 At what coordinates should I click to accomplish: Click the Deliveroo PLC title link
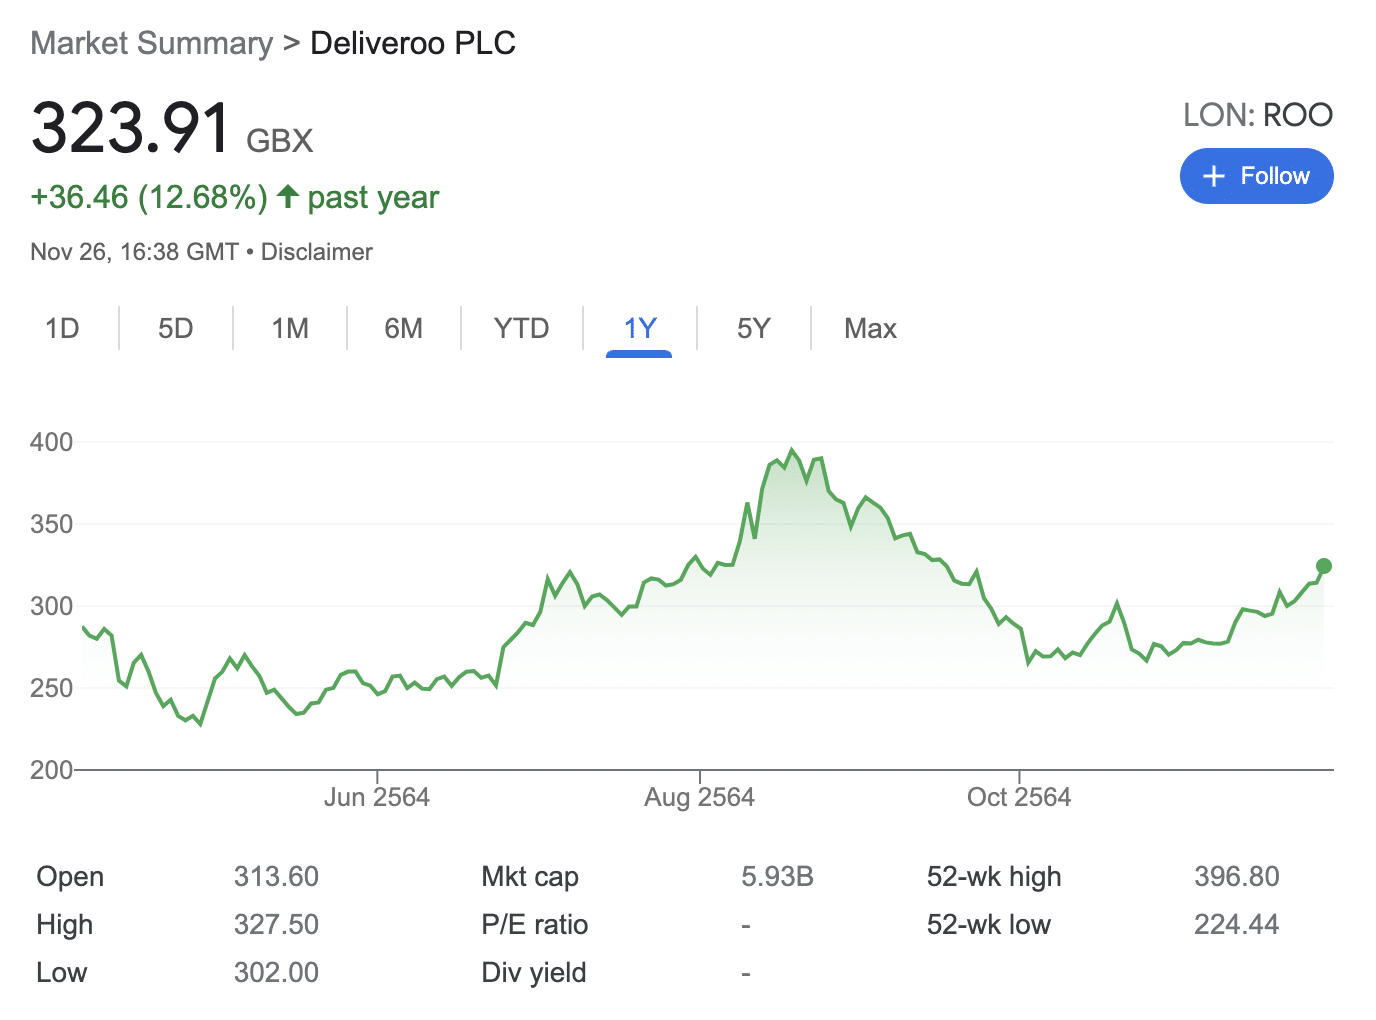click(413, 43)
